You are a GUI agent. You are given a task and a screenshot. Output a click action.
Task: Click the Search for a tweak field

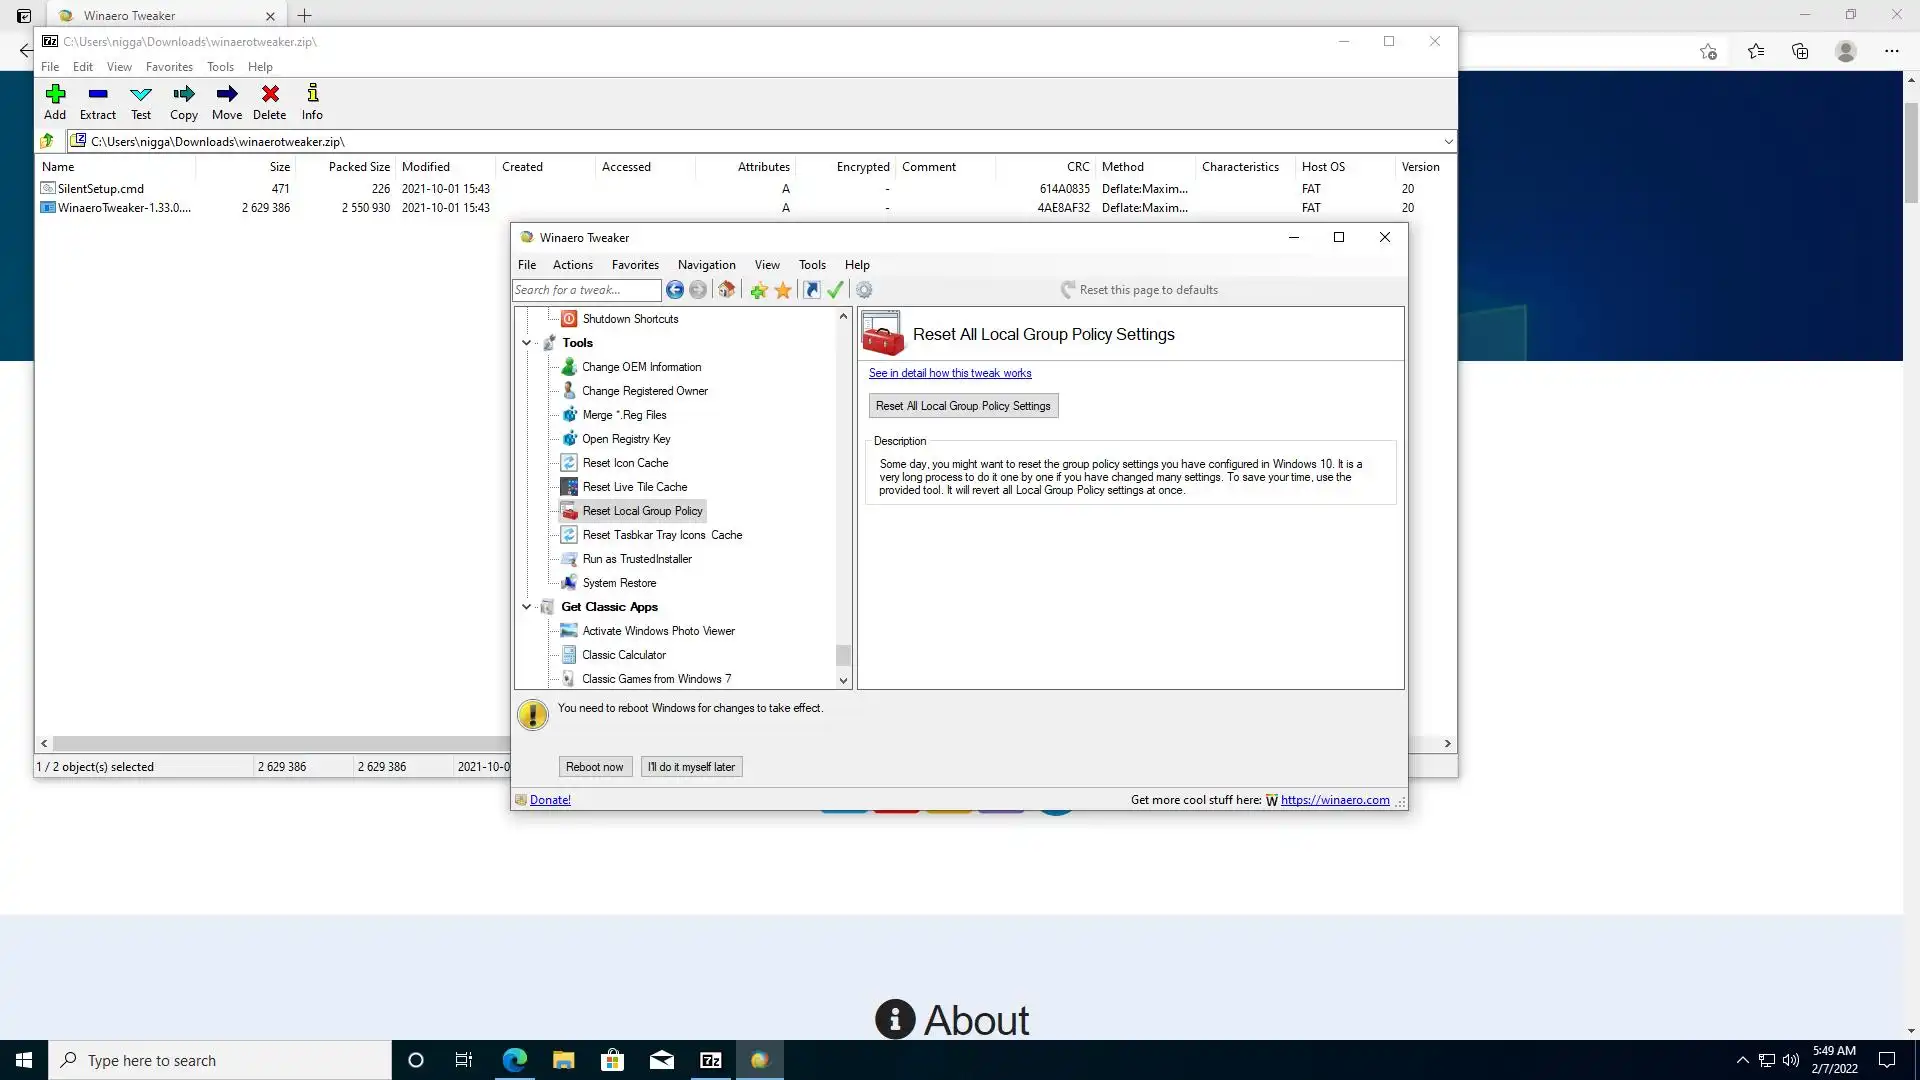tap(586, 290)
